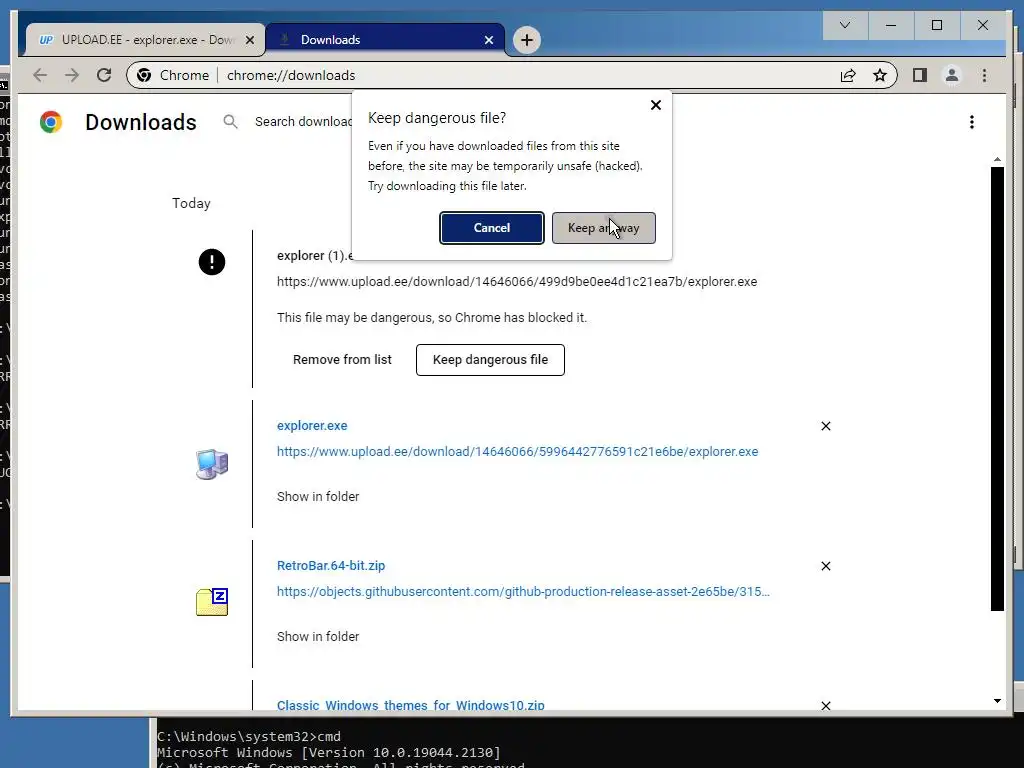Remove the explorer.exe entry from the downloads list
Image resolution: width=1024 pixels, height=768 pixels.
coord(825,426)
